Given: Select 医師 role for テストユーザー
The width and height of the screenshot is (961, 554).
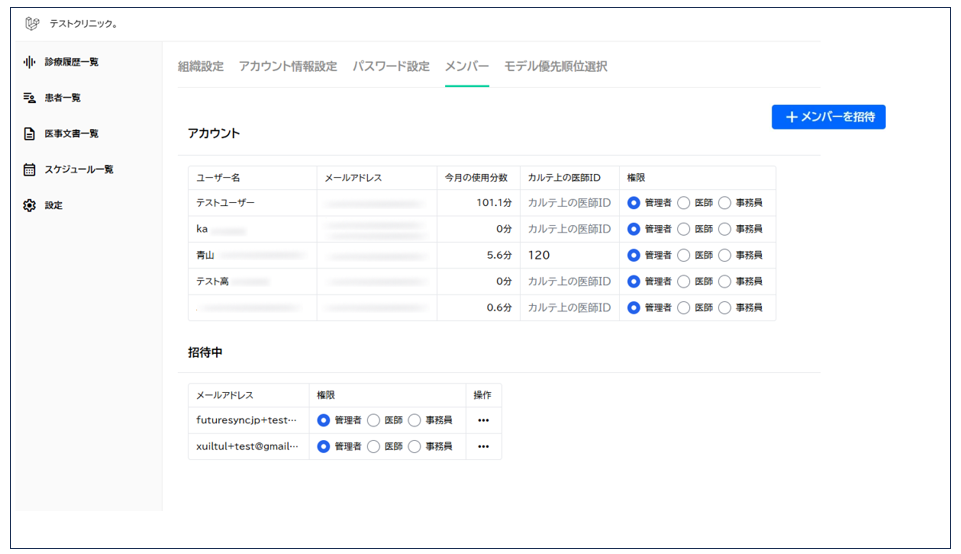Looking at the screenshot, I should (684, 203).
